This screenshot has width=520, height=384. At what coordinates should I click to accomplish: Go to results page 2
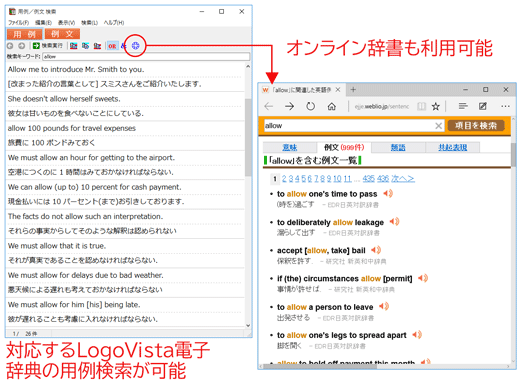point(284,179)
